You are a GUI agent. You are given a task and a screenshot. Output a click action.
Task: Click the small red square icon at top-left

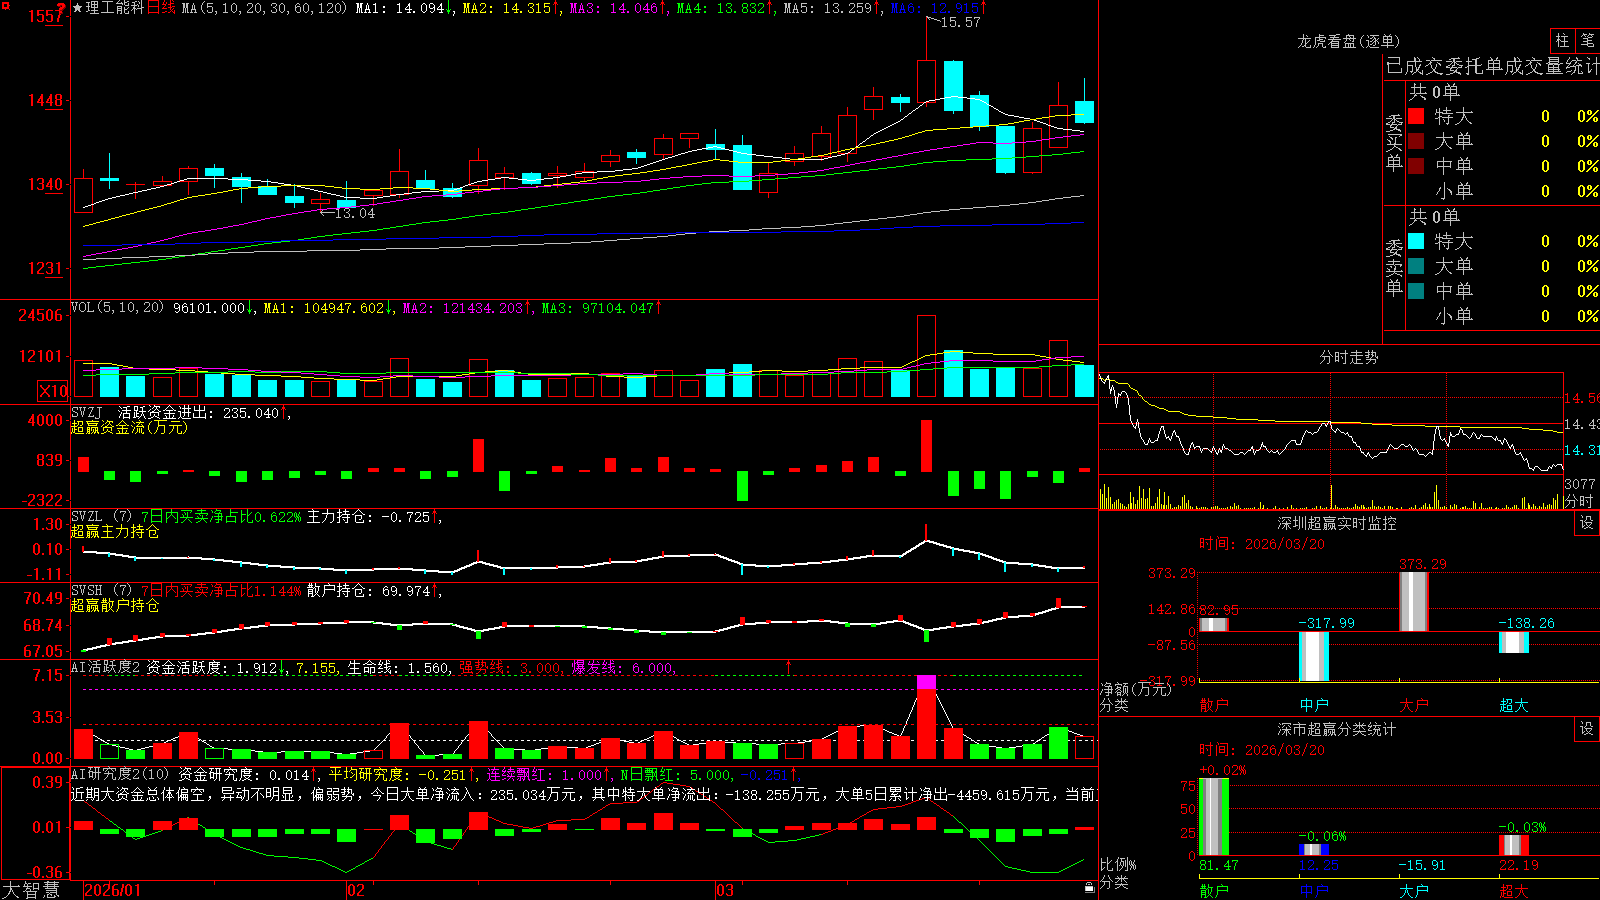(x=5, y=6)
